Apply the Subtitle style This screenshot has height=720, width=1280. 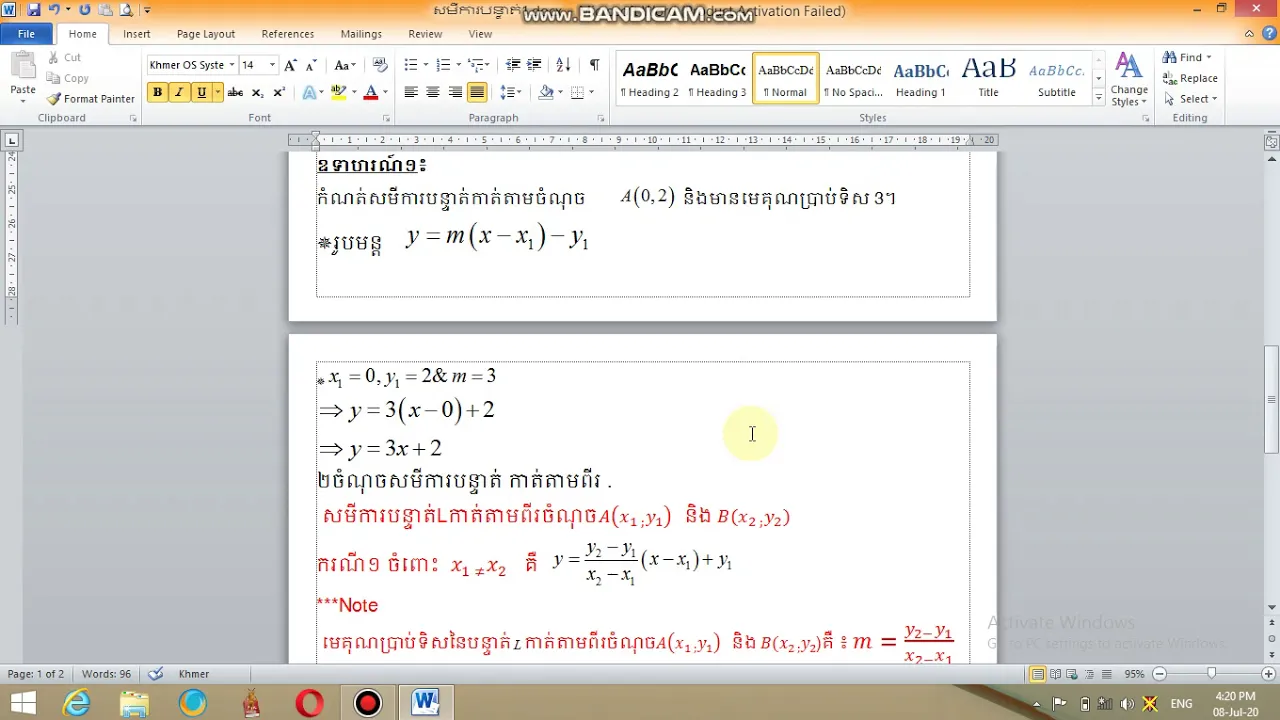click(x=1056, y=79)
